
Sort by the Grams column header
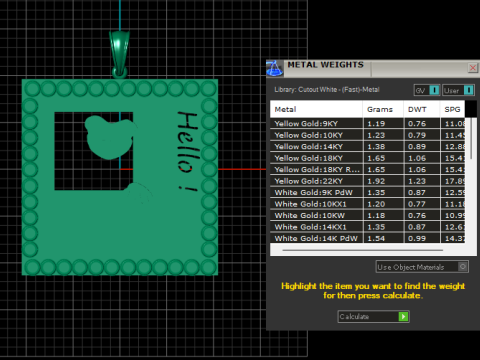(383, 109)
